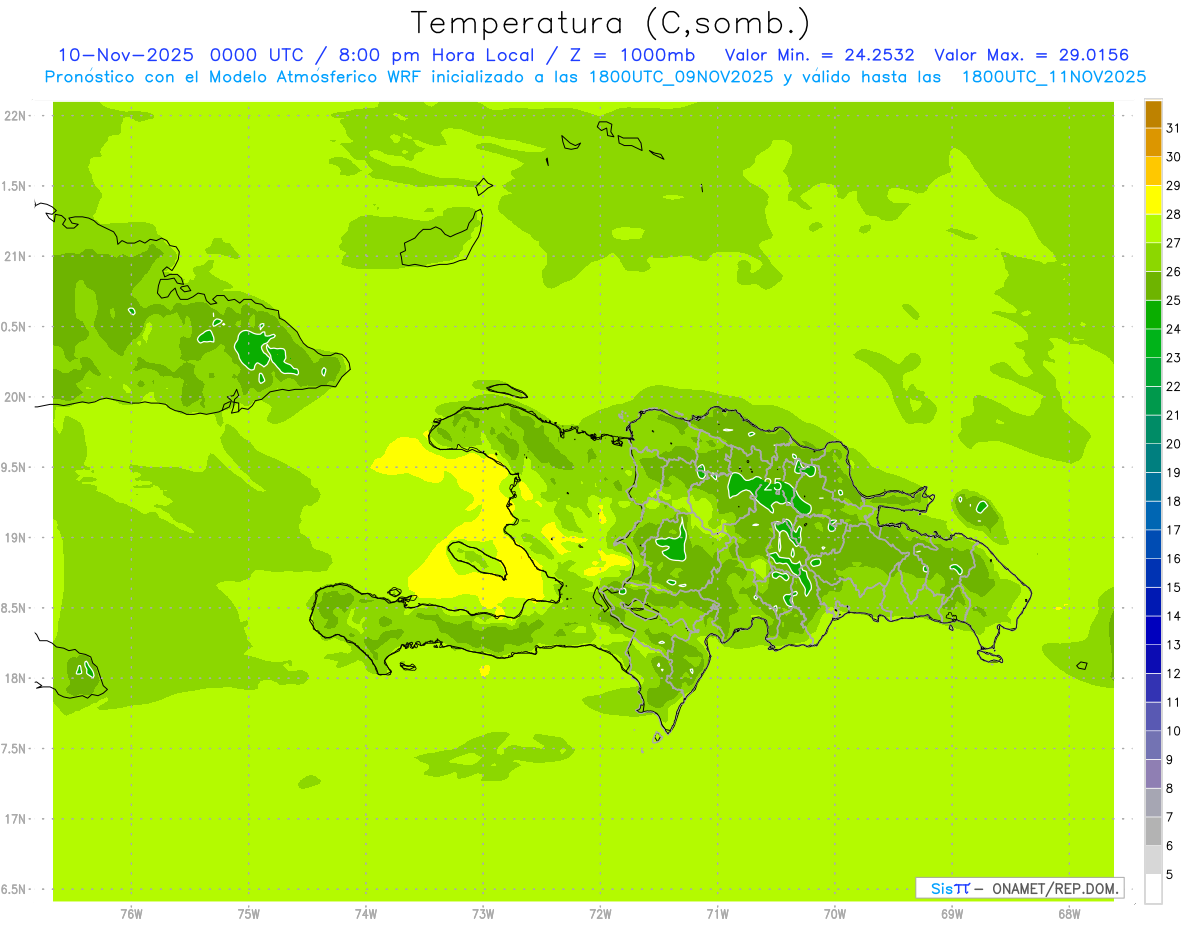Click the '72W' longitude label
The image size is (1200, 927).
600,914
